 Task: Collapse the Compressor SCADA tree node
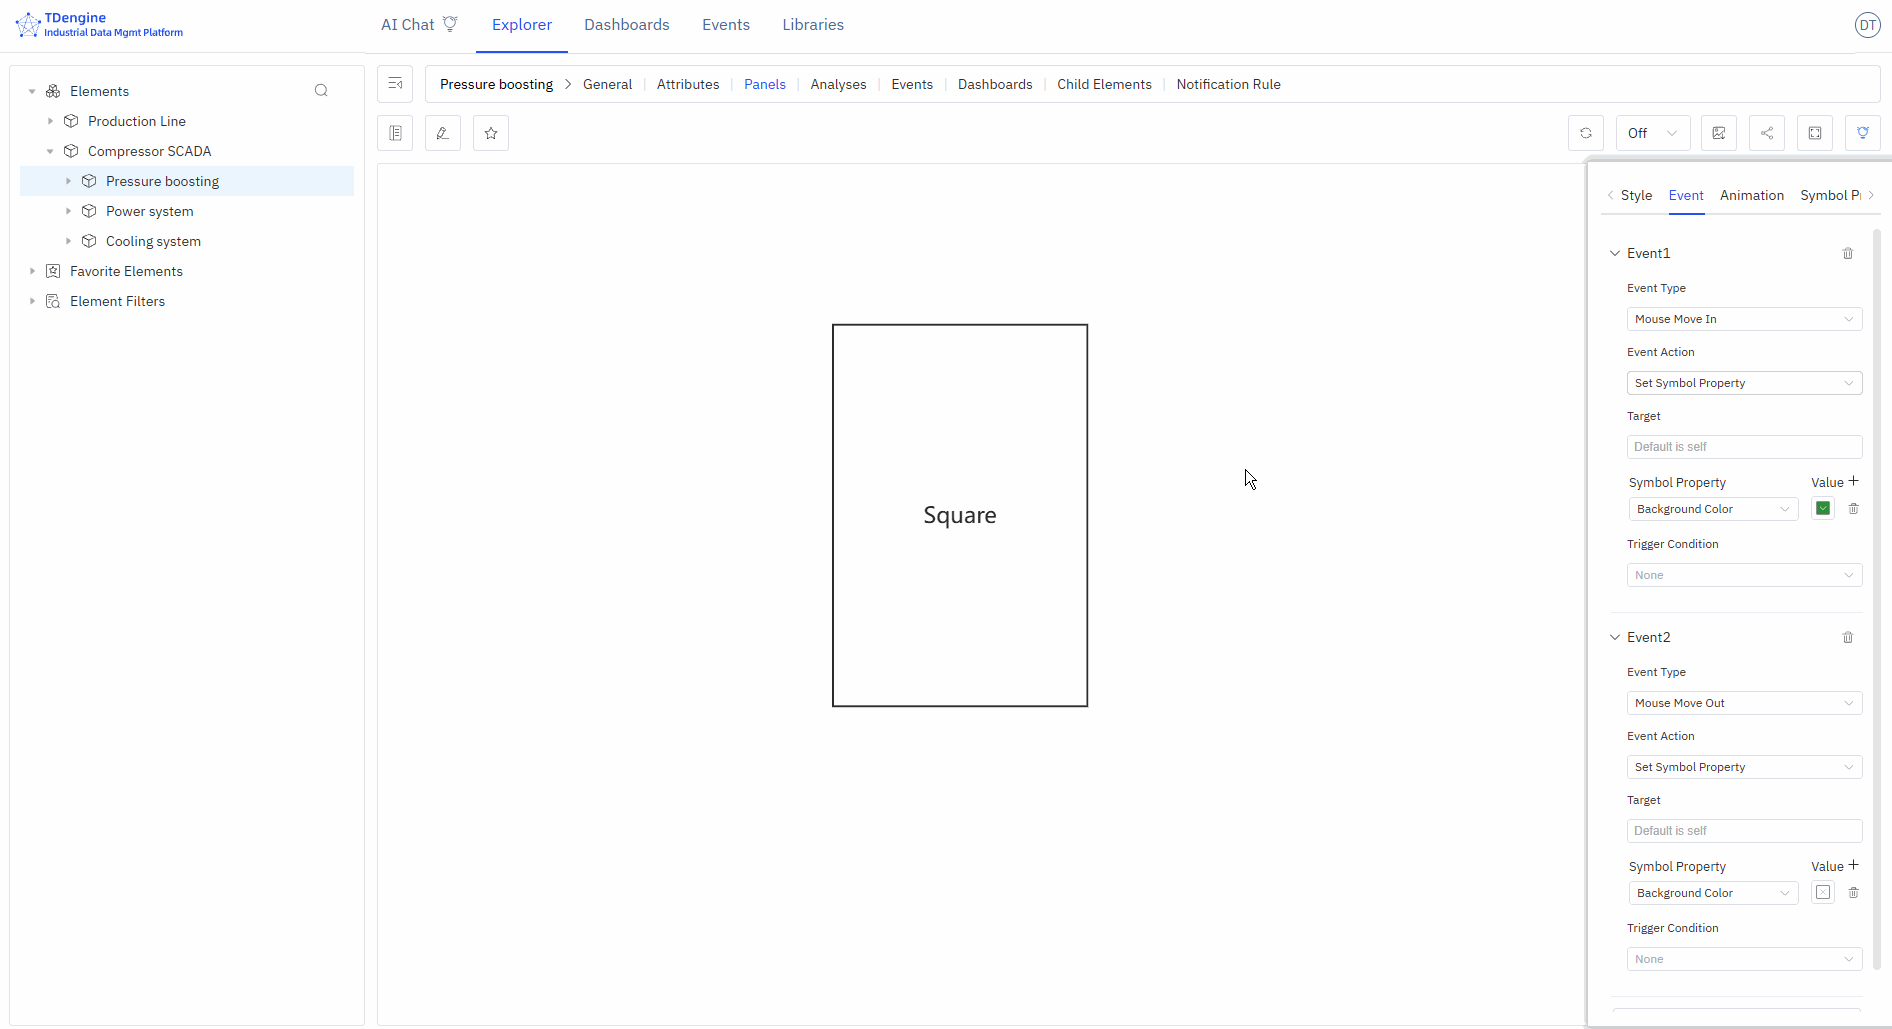pyautogui.click(x=50, y=151)
